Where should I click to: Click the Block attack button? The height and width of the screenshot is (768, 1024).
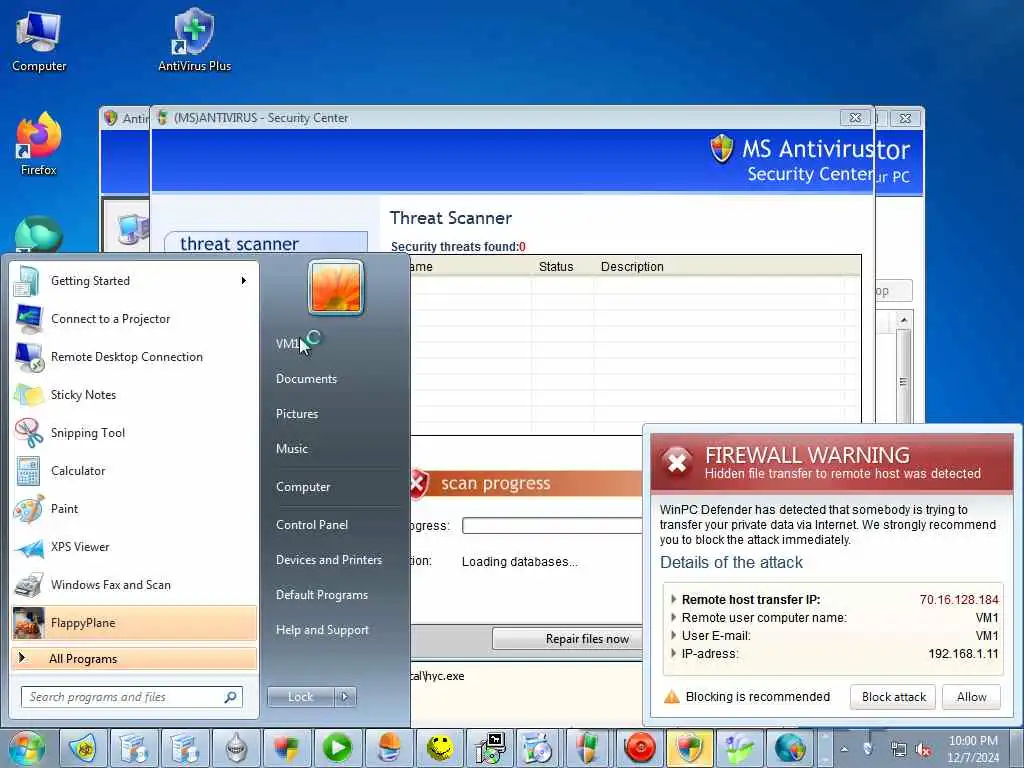pyautogui.click(x=893, y=697)
